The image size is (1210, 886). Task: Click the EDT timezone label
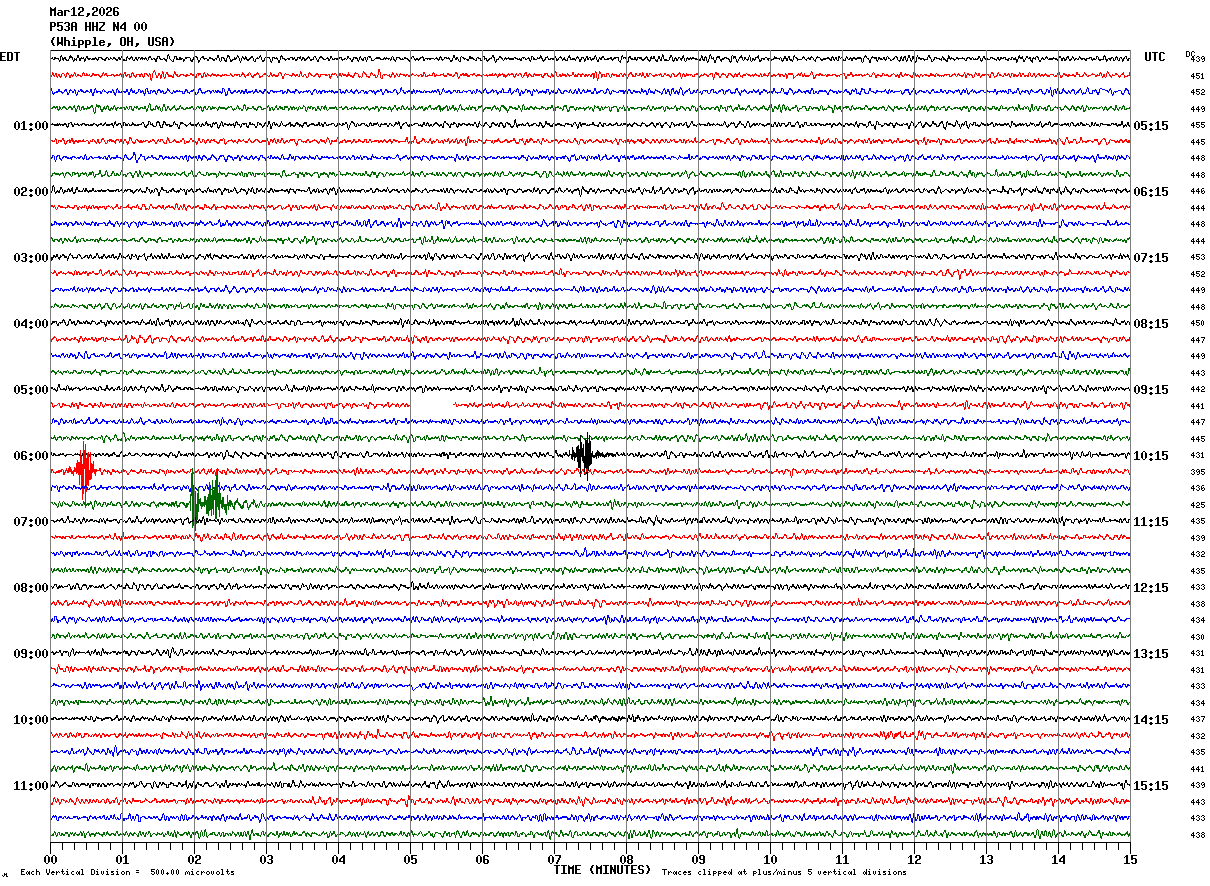click(10, 57)
